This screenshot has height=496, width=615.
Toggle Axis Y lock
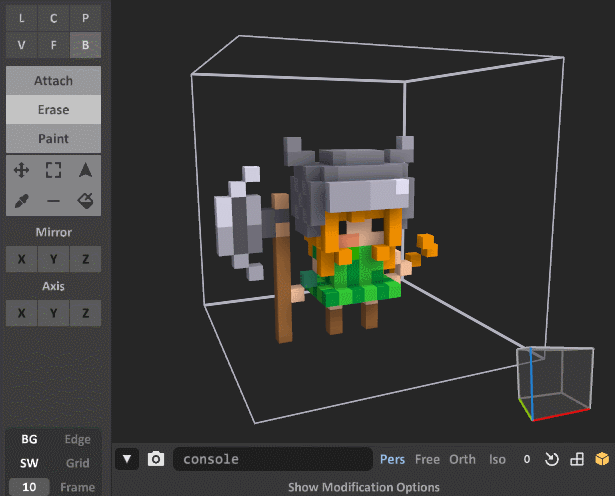click(x=54, y=313)
